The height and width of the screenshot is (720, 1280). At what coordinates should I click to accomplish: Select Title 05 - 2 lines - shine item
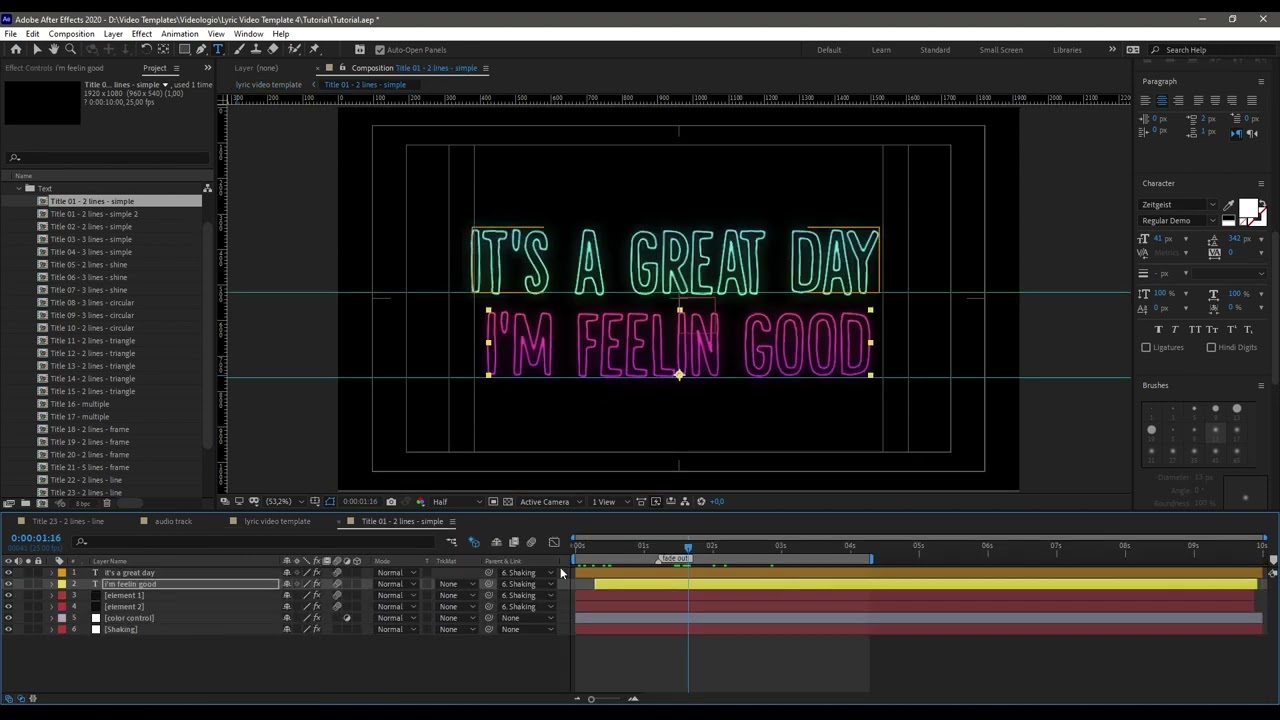point(89,265)
